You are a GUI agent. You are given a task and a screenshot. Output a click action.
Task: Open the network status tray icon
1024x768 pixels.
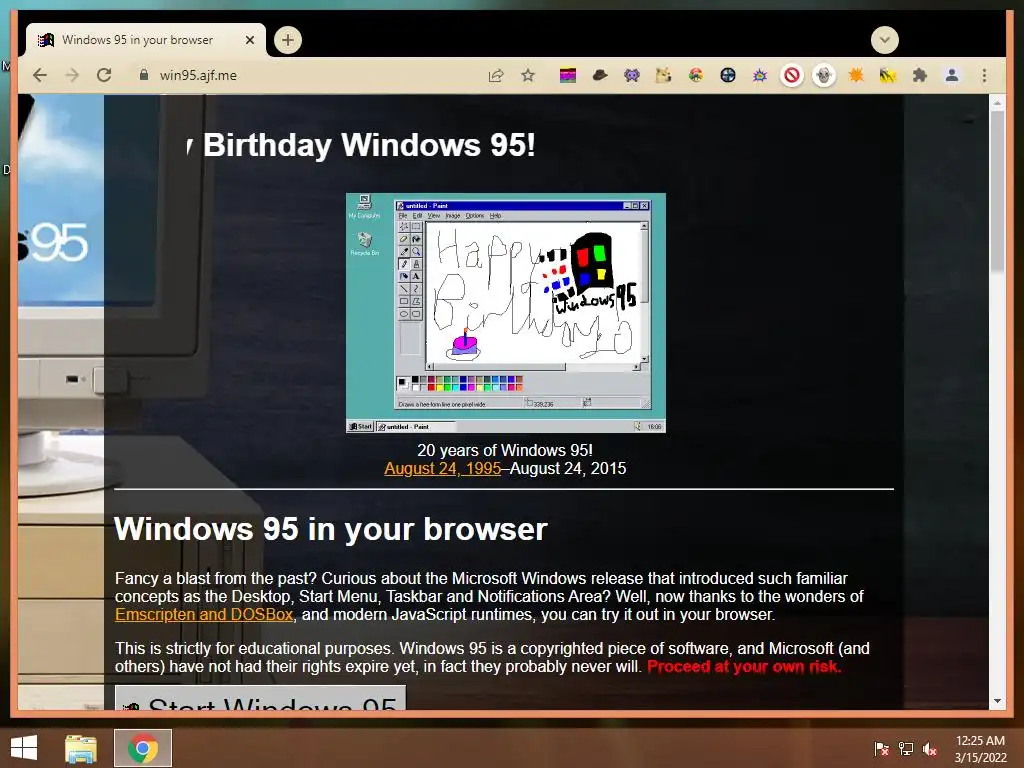click(x=906, y=748)
